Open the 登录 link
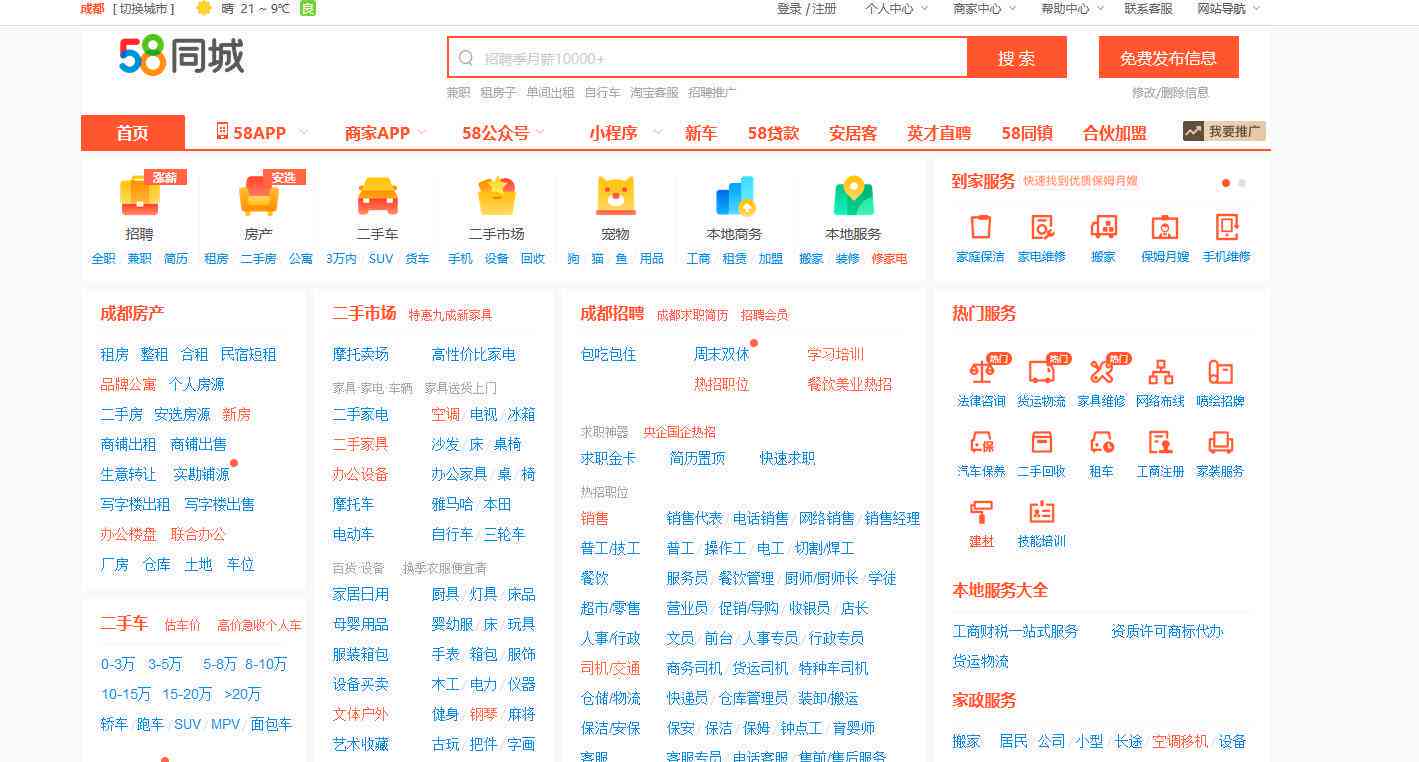Screen dimensions: 1419x762 click(x=789, y=8)
